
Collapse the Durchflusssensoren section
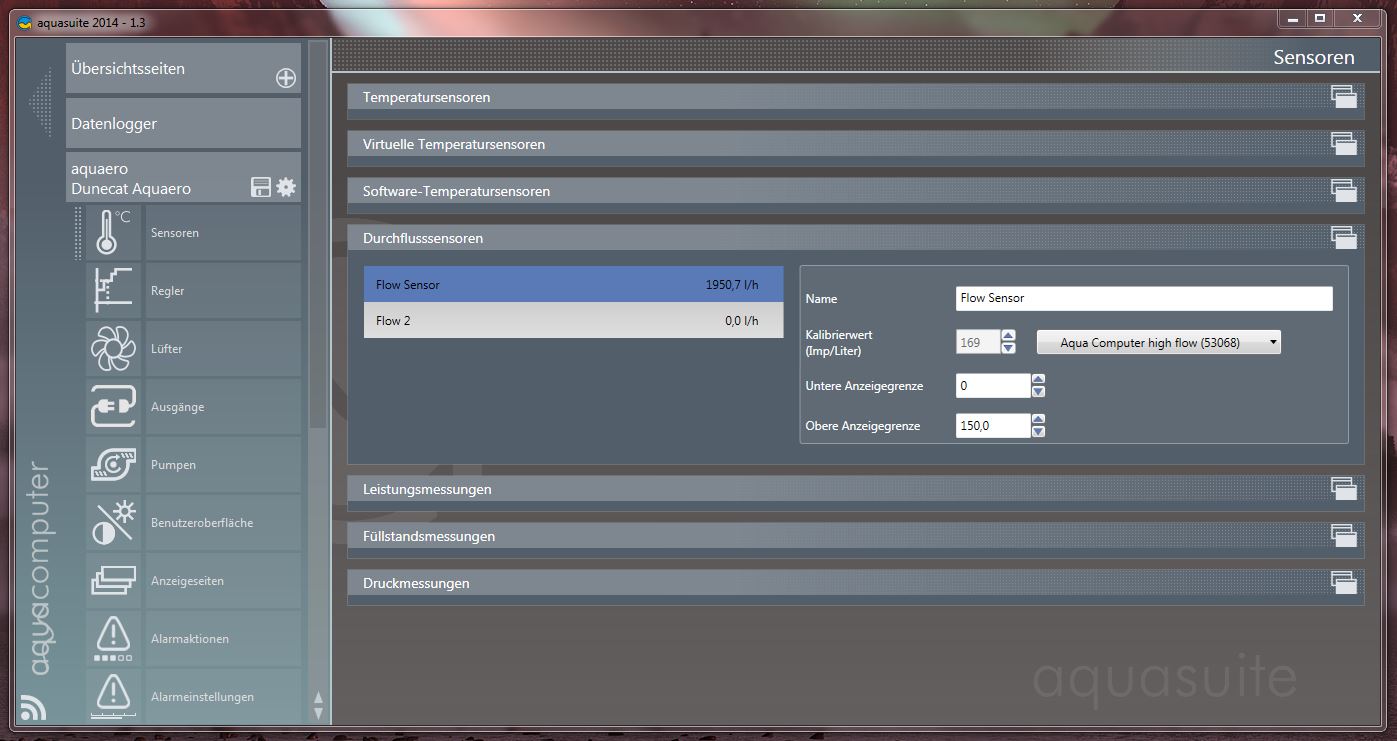tap(1342, 238)
